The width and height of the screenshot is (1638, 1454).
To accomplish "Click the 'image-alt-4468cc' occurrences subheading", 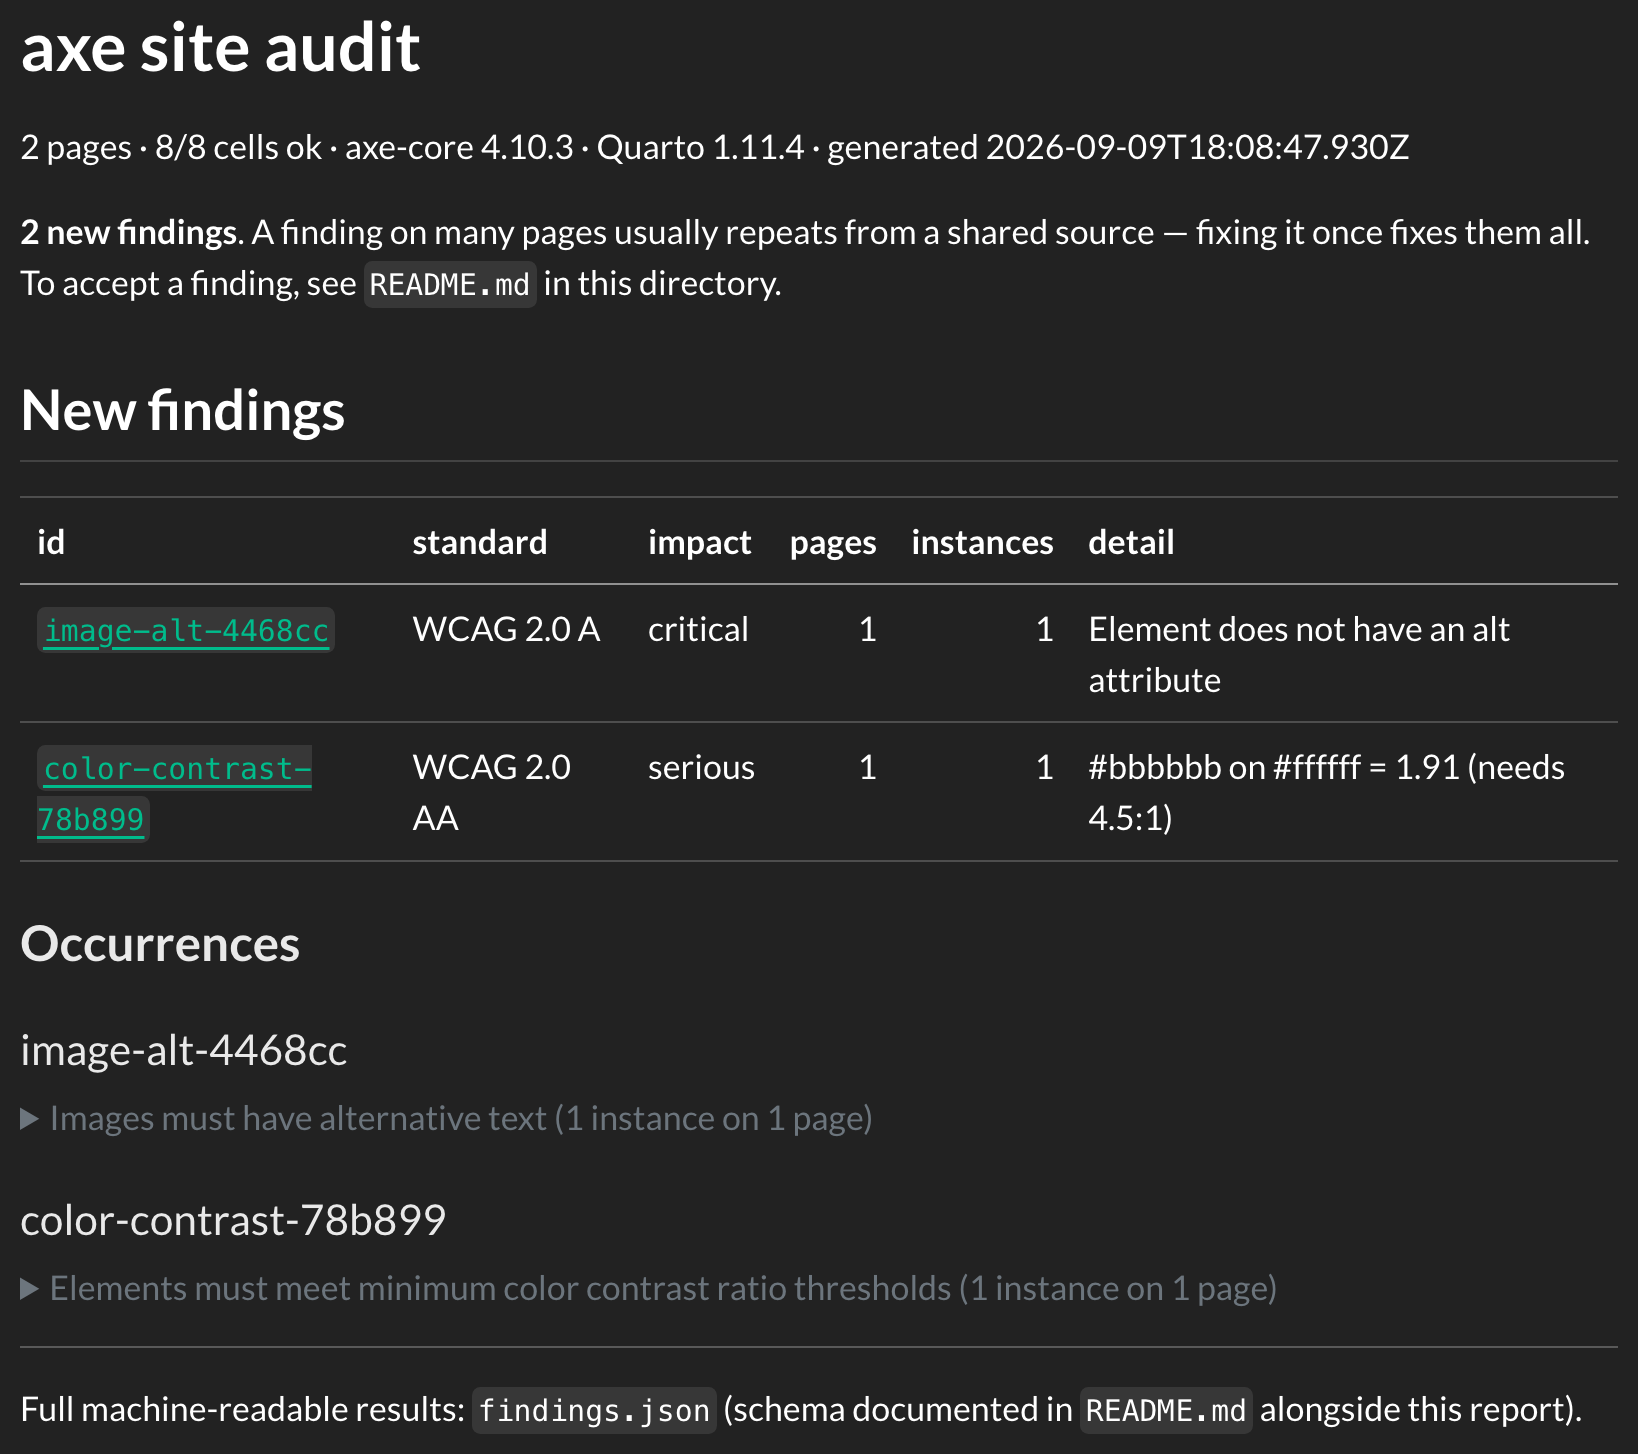I will click(184, 1051).
